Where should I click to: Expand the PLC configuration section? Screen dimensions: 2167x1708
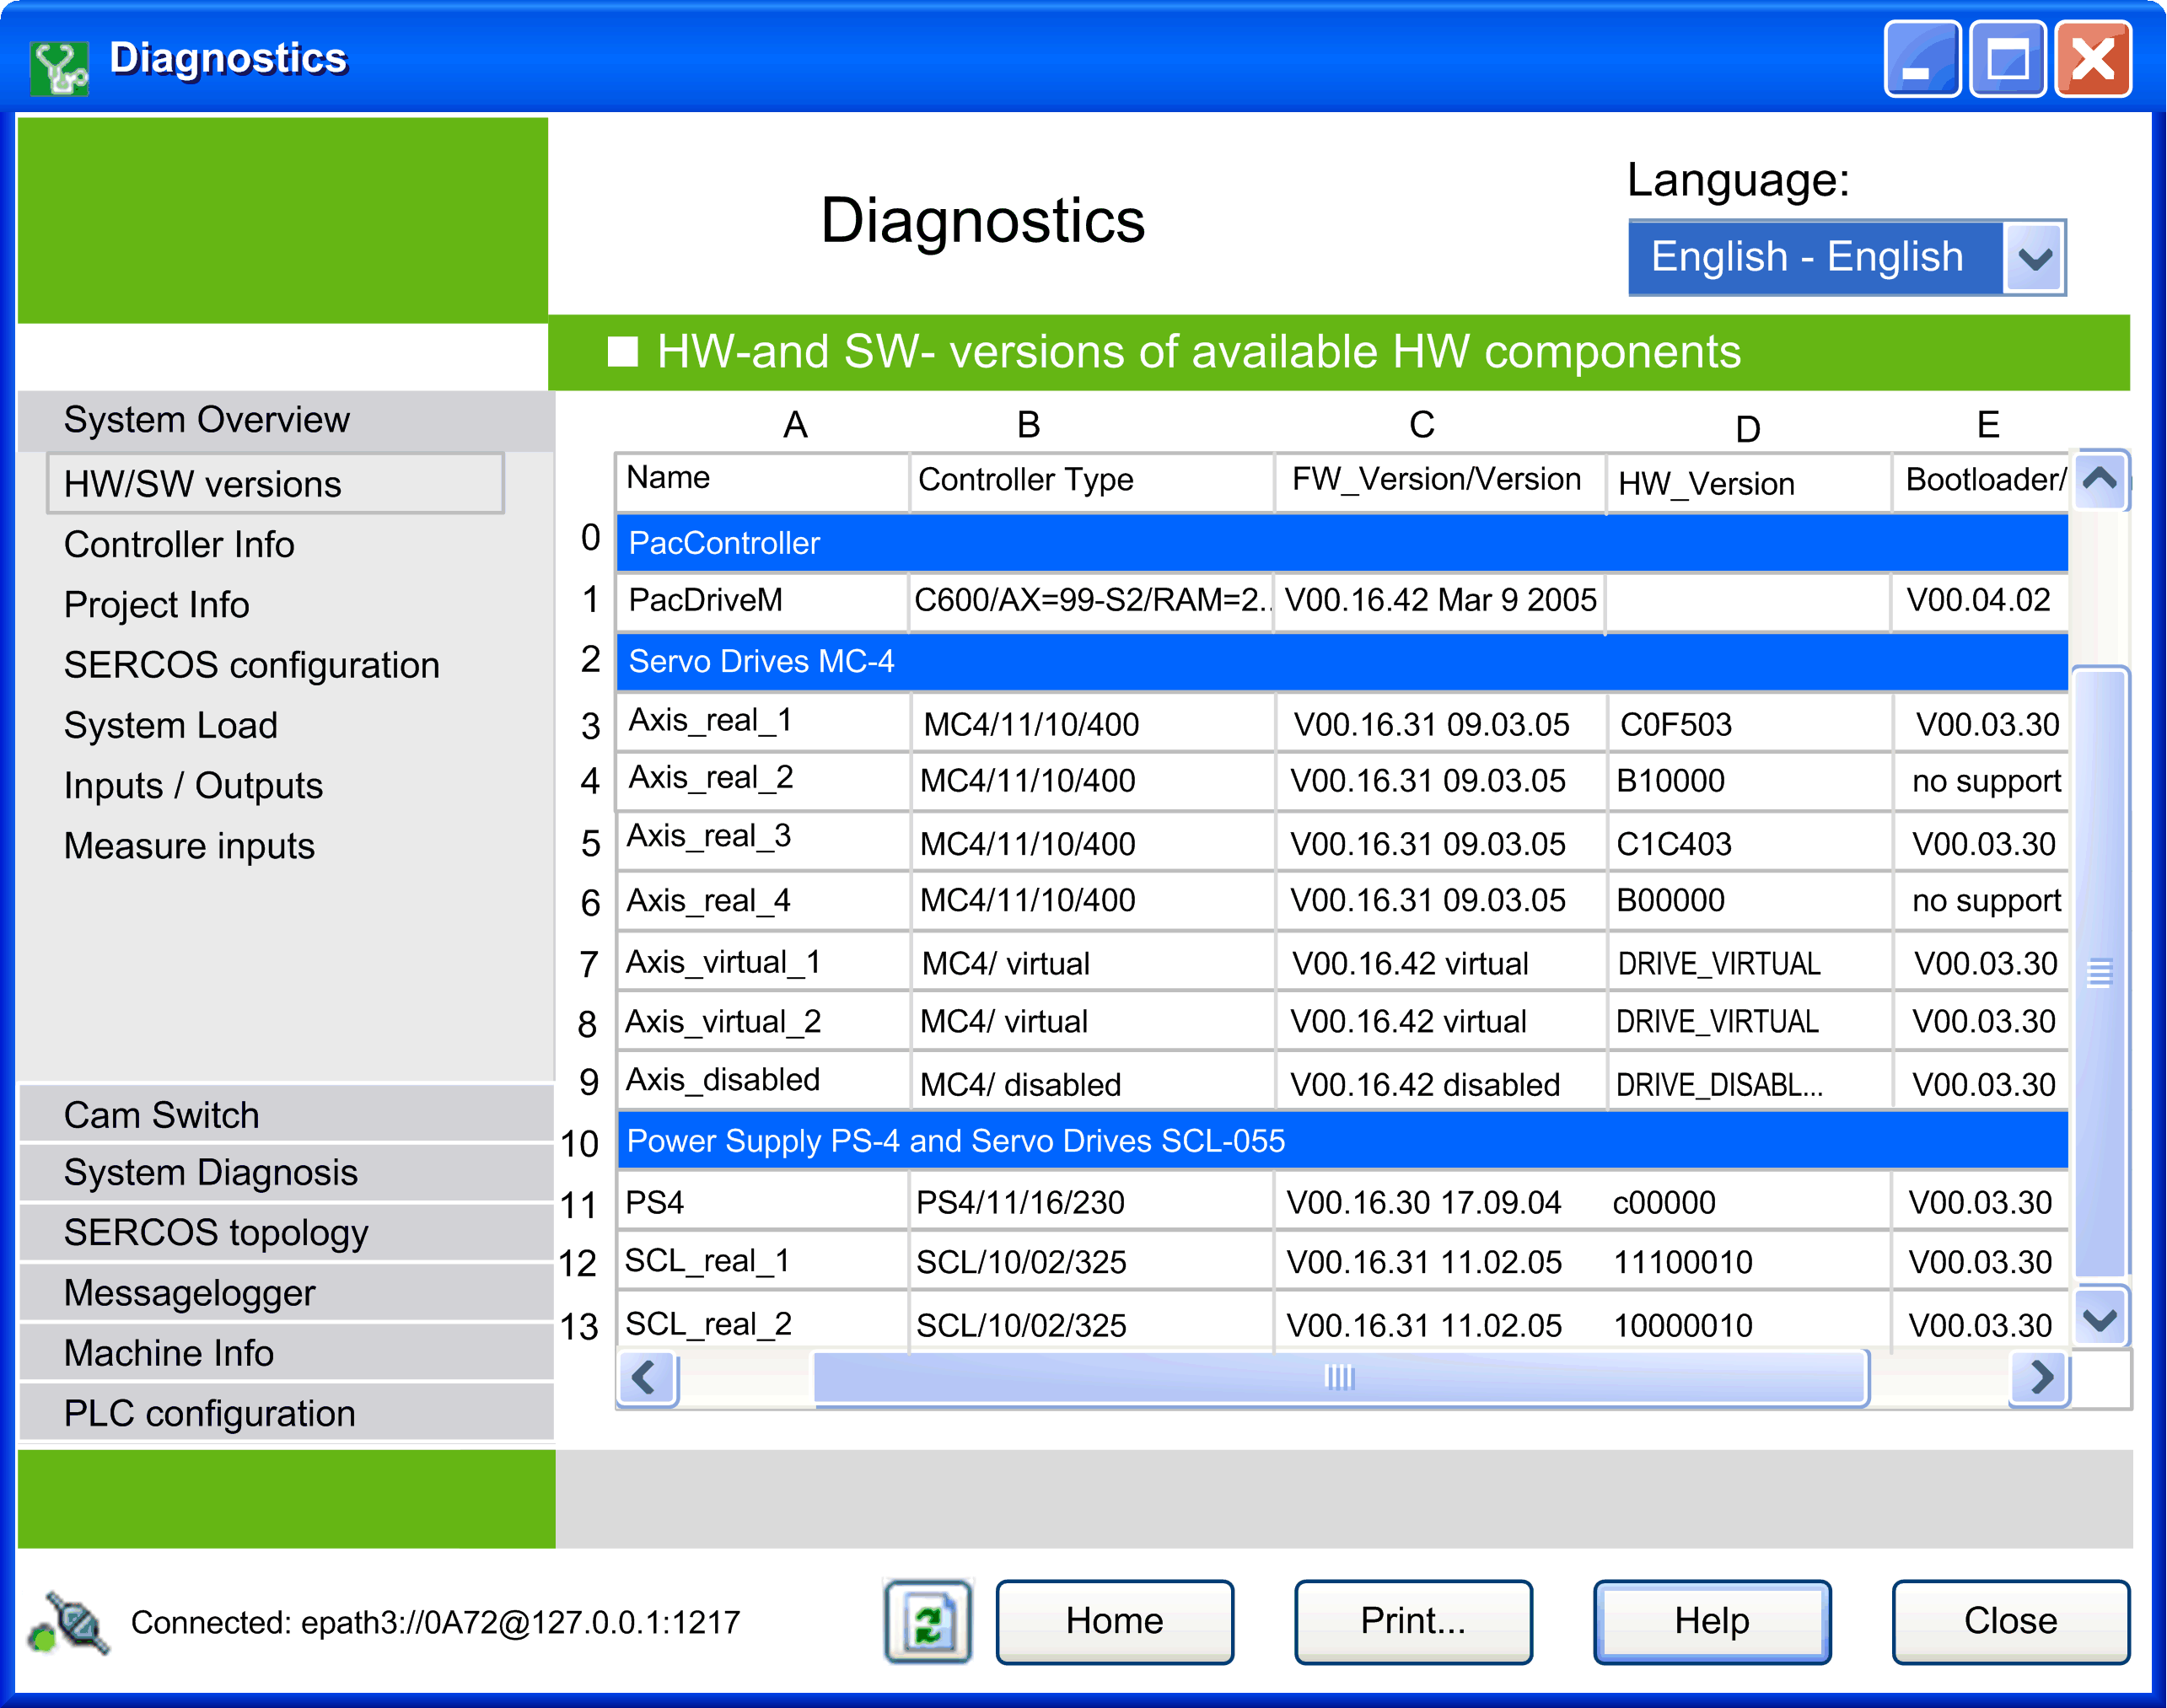286,1412
